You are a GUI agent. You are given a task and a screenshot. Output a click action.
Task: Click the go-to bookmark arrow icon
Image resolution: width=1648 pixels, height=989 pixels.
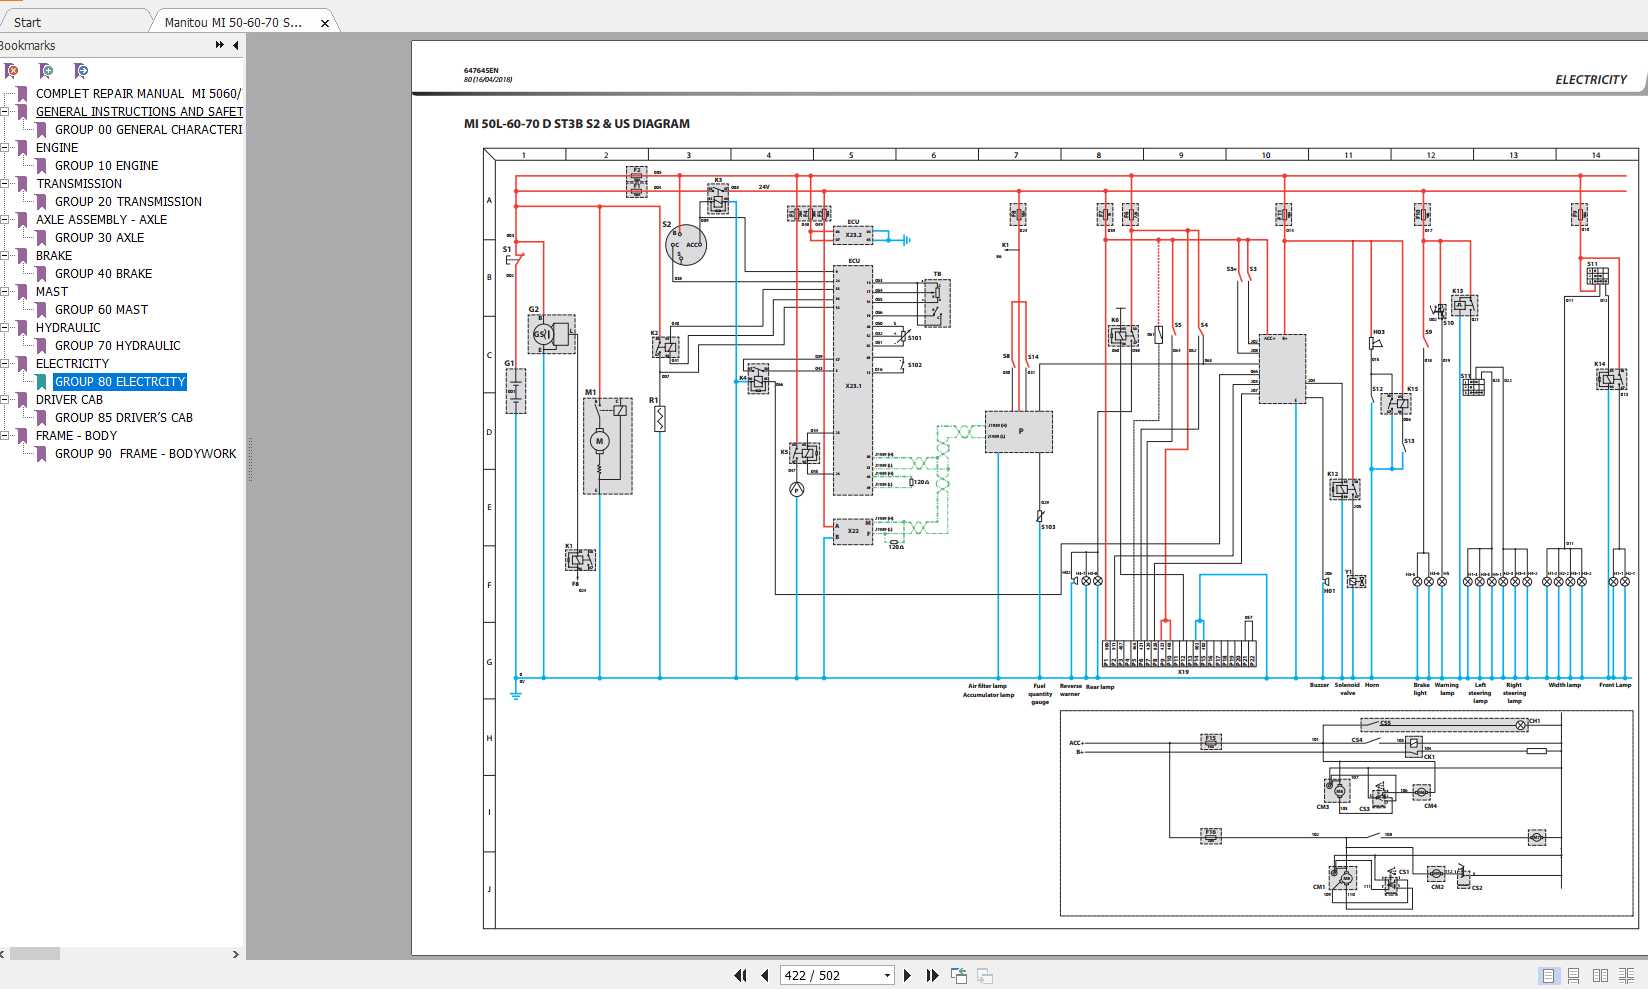[81, 71]
